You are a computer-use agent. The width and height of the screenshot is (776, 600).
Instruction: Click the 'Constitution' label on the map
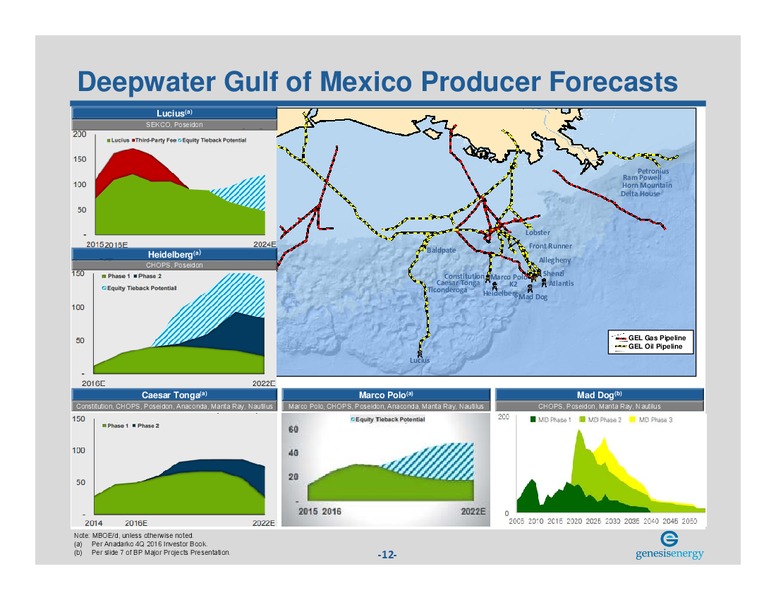464,276
